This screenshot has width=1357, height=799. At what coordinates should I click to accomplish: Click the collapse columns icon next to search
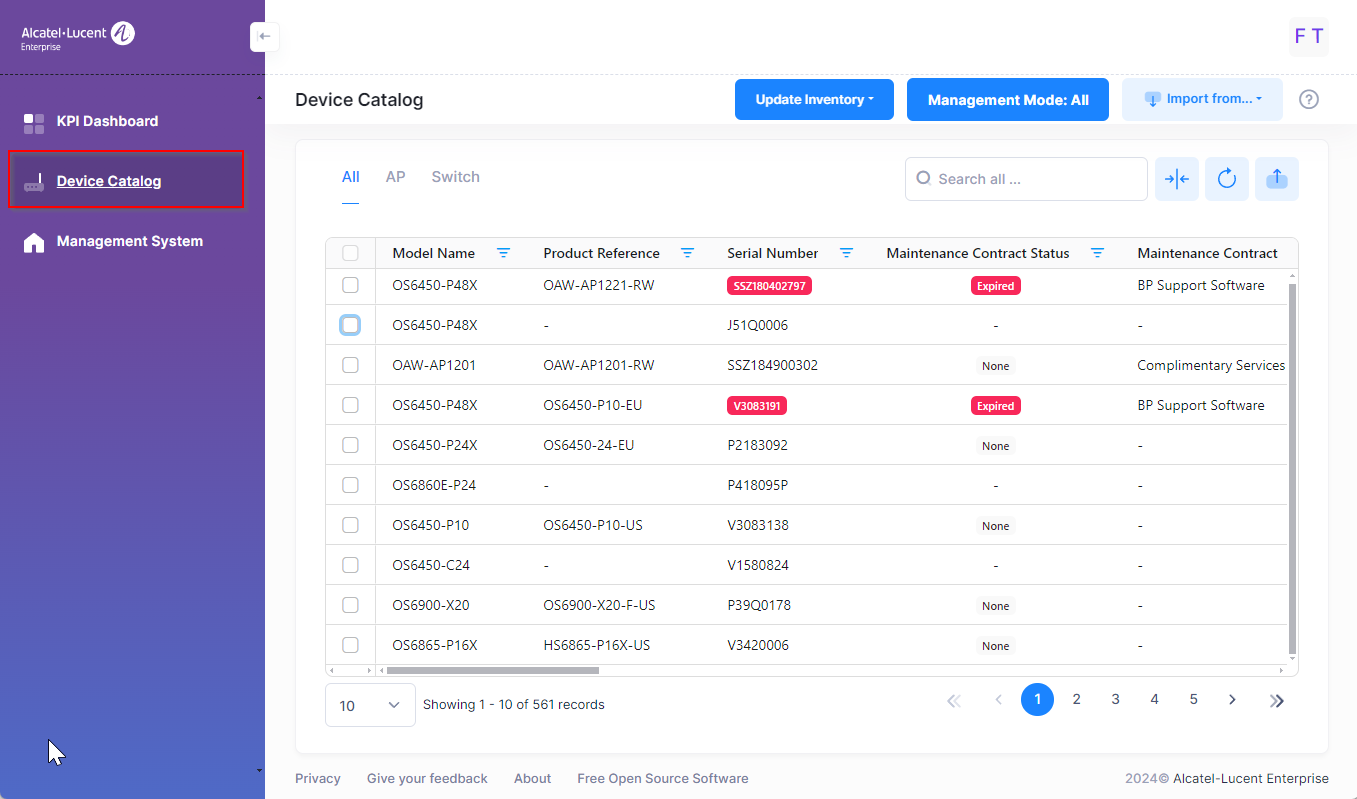coord(1177,179)
